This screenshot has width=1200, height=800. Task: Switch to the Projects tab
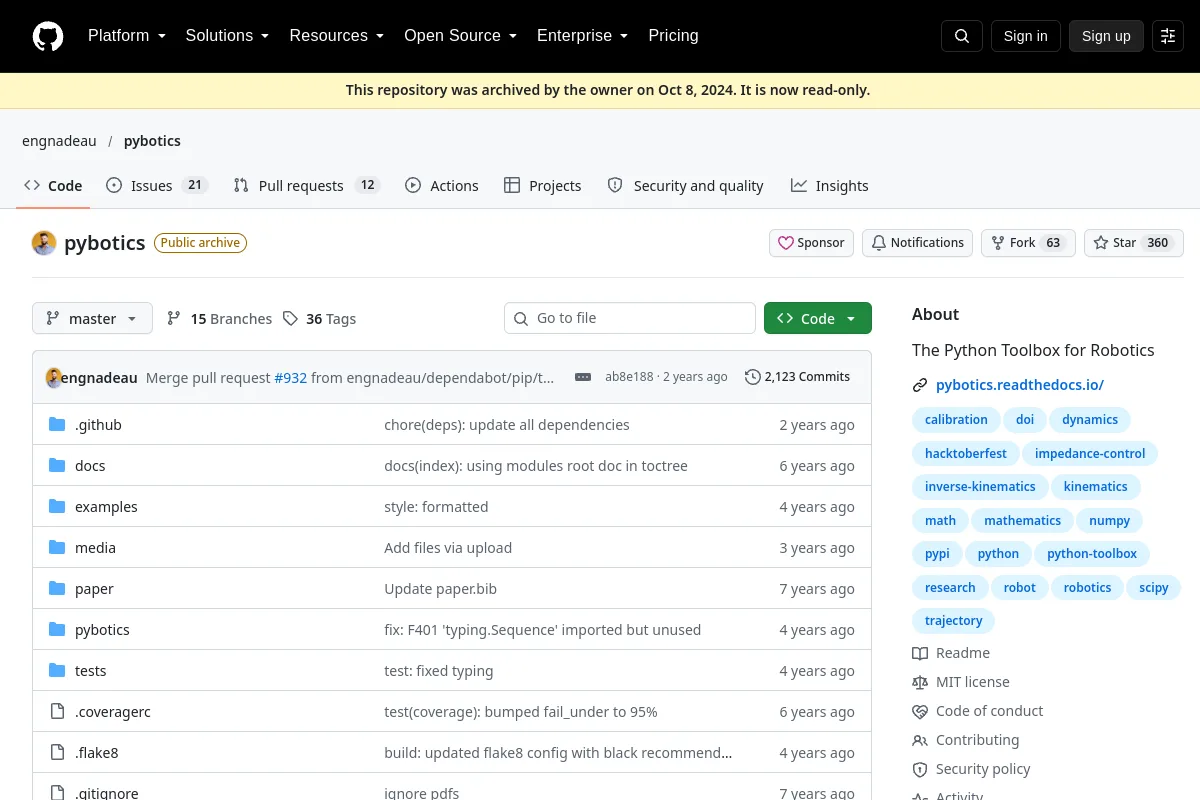pos(543,186)
